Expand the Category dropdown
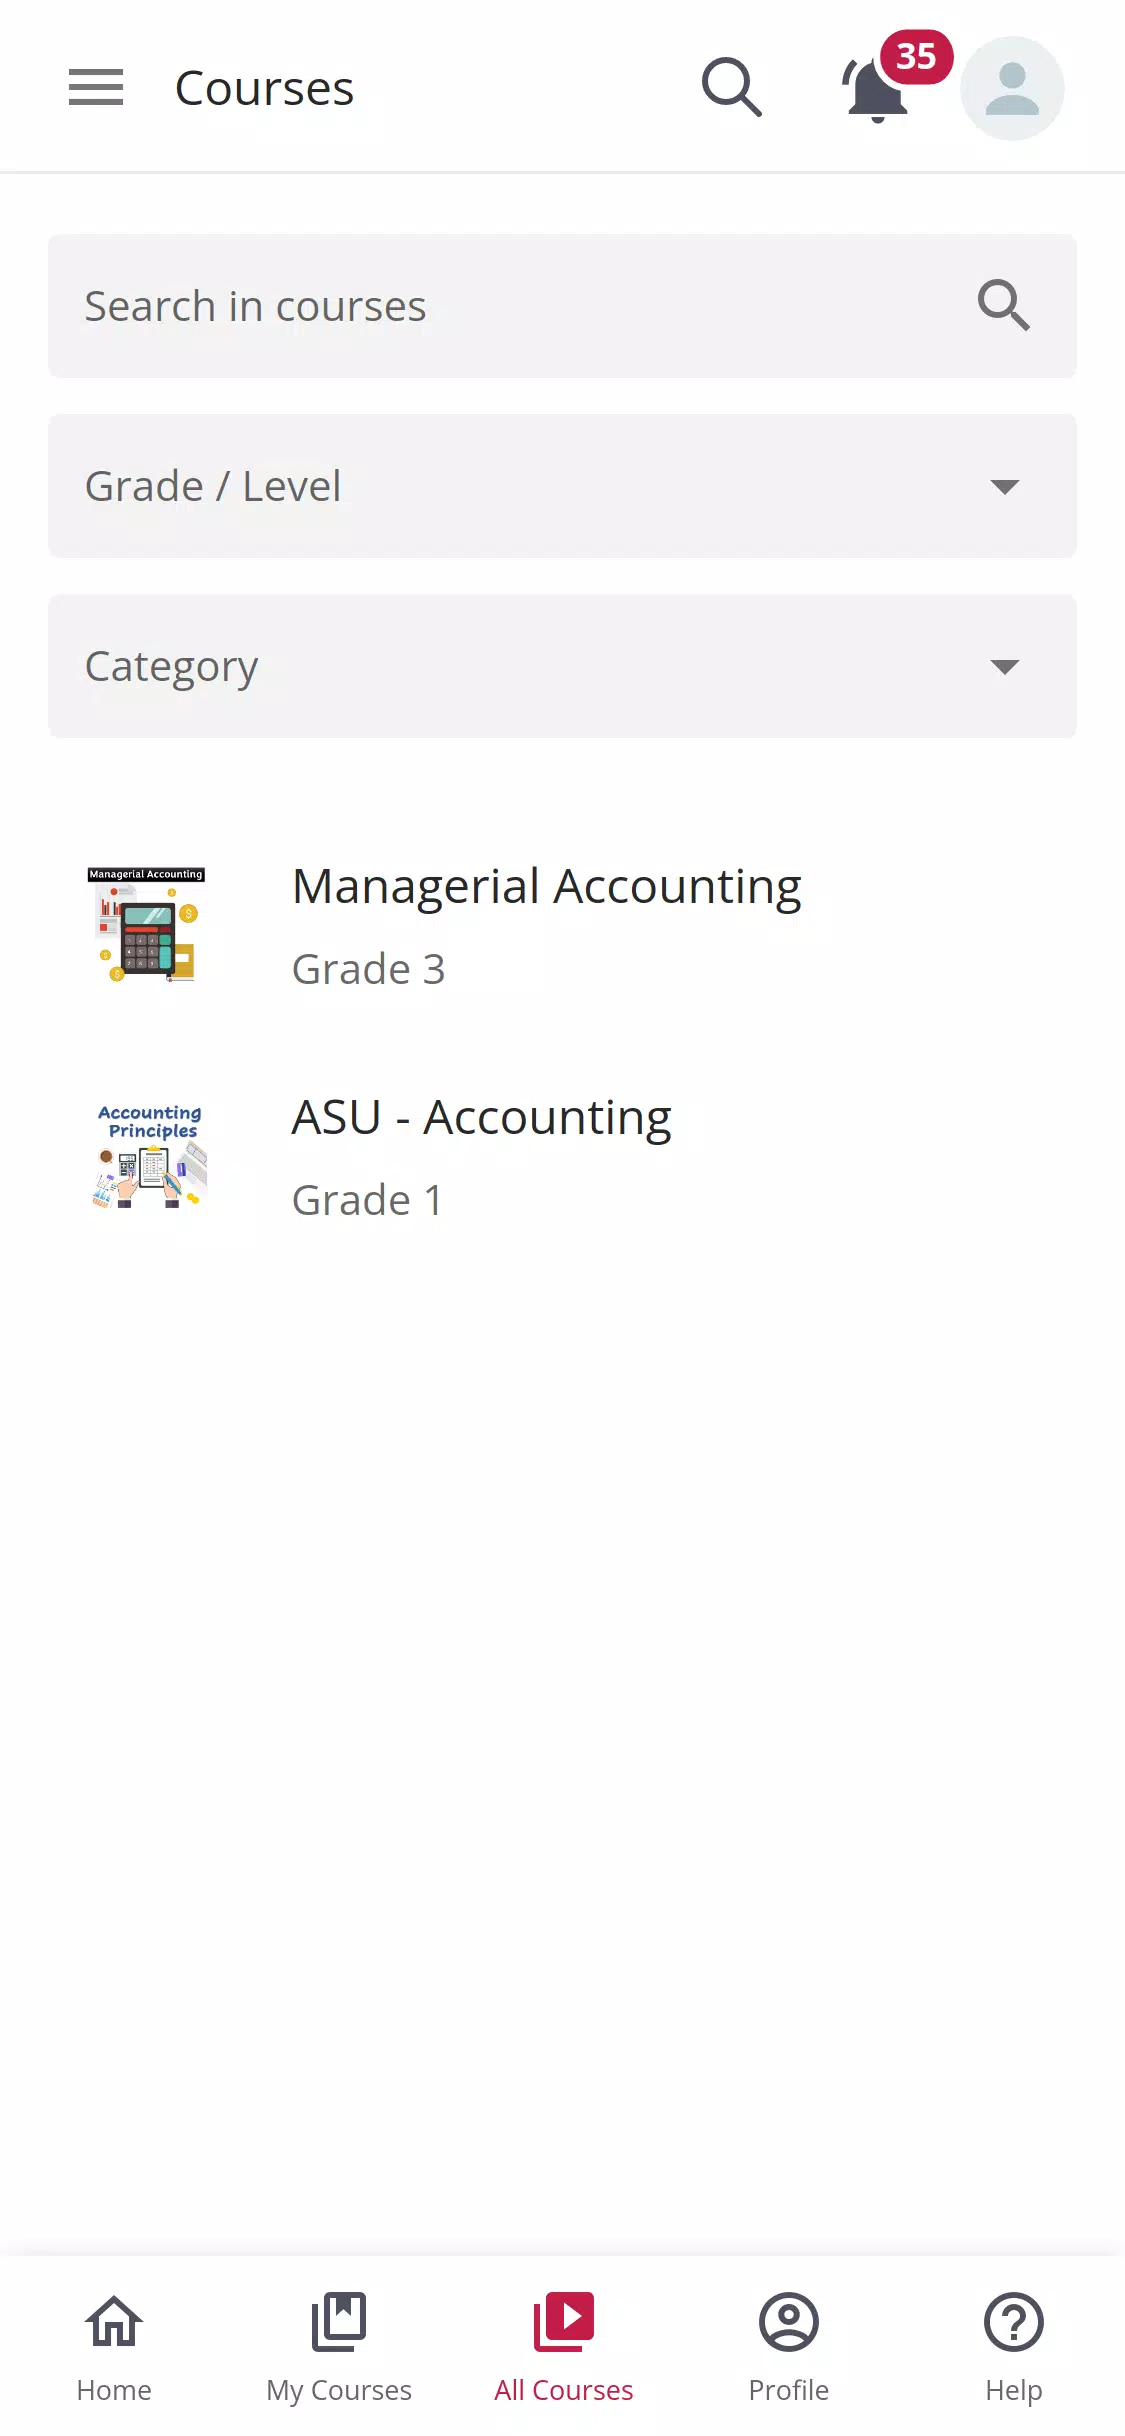Screen dimensions: 1125x2436 pos(562,666)
